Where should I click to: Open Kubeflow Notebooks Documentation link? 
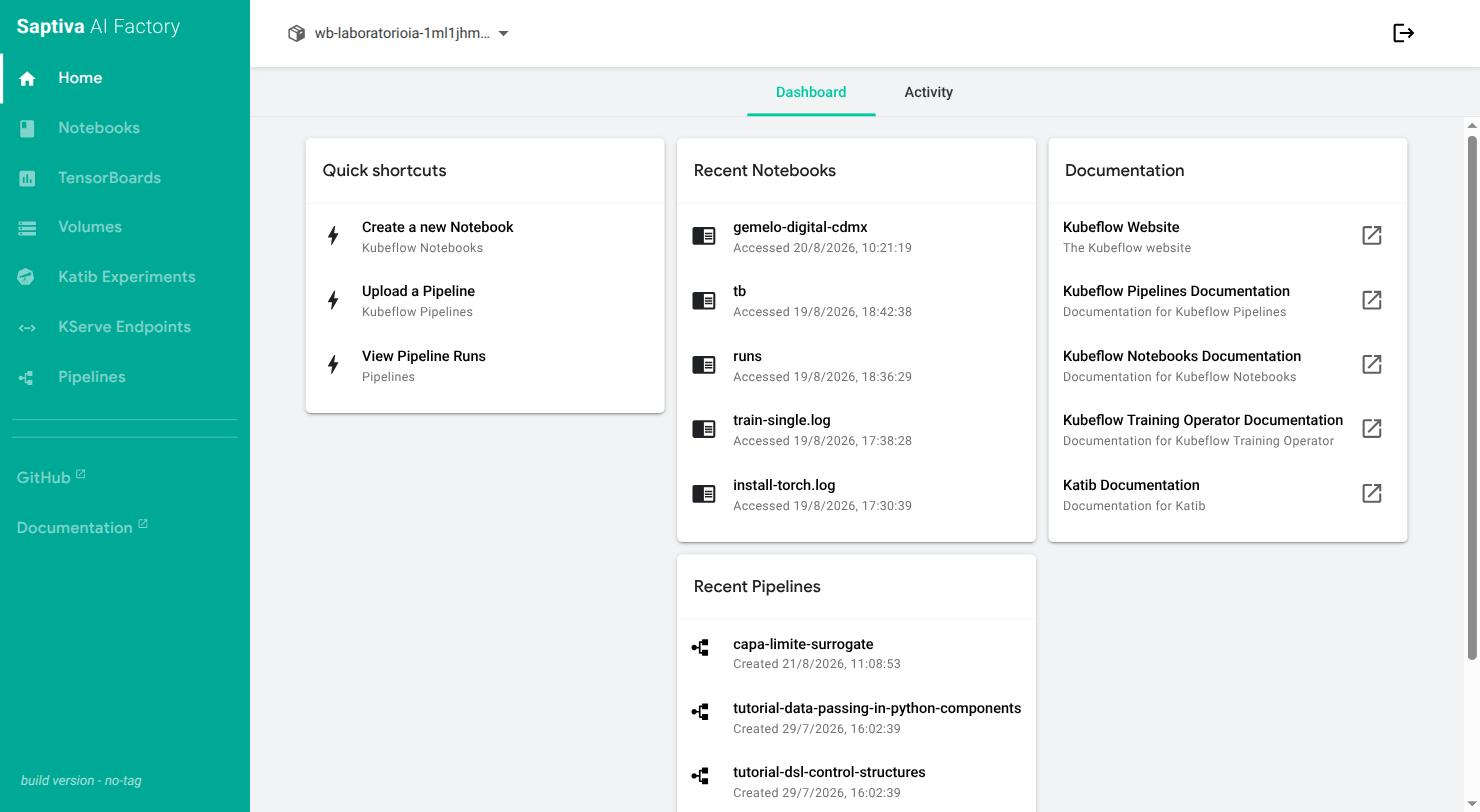pos(1227,365)
